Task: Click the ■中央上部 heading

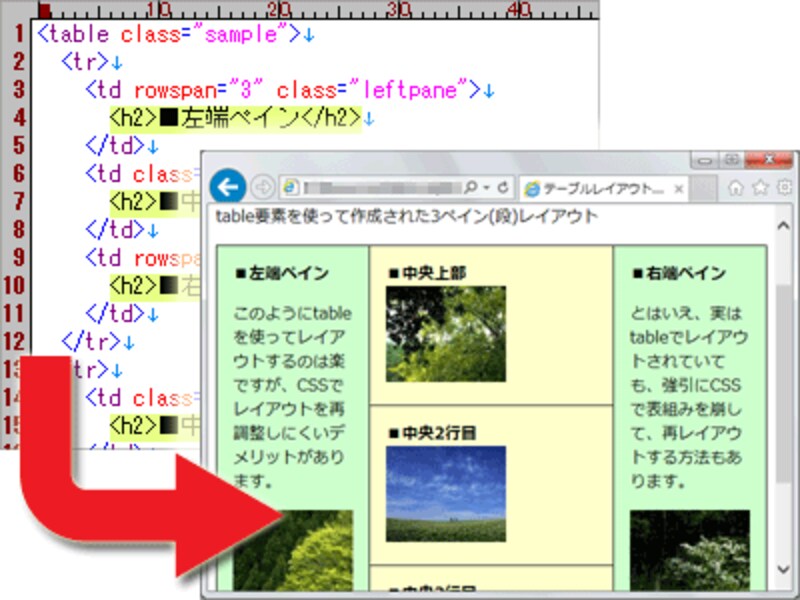Action: [427, 273]
